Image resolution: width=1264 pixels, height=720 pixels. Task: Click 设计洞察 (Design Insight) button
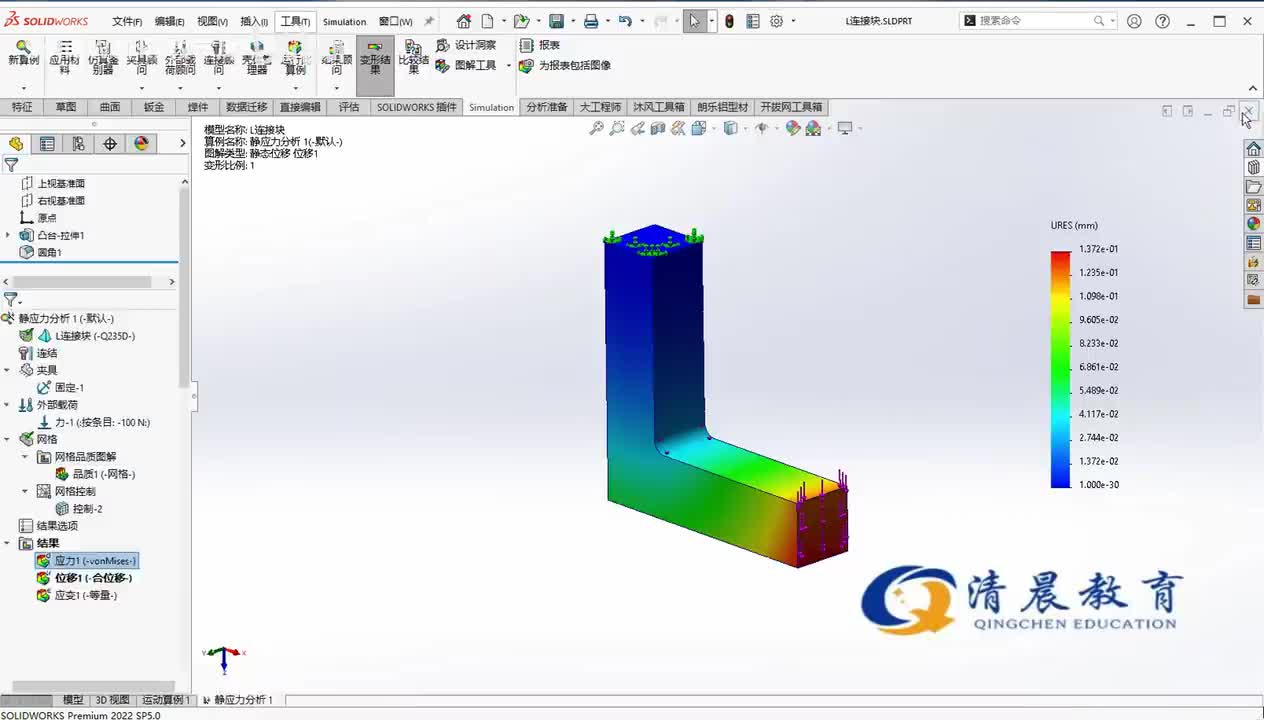pos(466,45)
